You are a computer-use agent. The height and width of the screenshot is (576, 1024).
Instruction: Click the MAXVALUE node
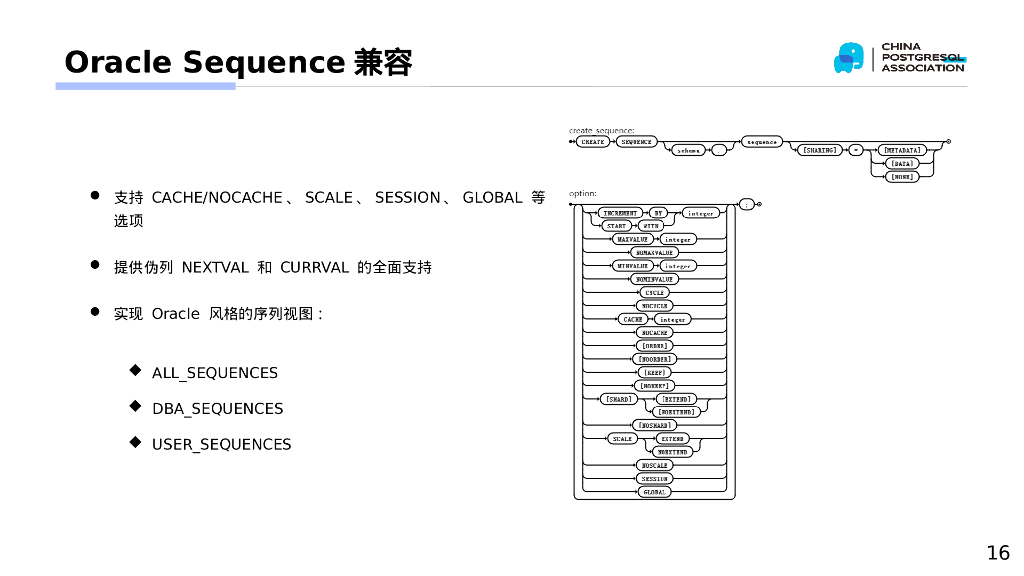point(633,240)
